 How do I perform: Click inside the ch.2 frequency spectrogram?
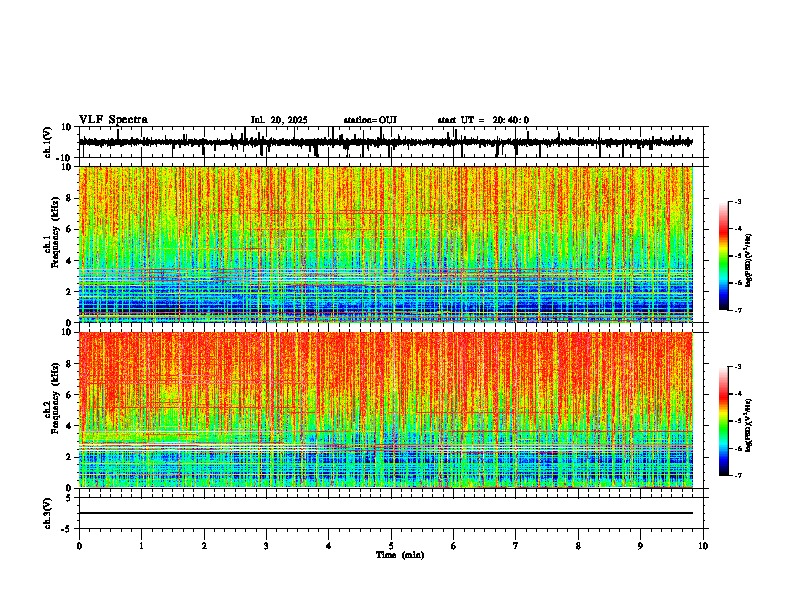(386, 410)
